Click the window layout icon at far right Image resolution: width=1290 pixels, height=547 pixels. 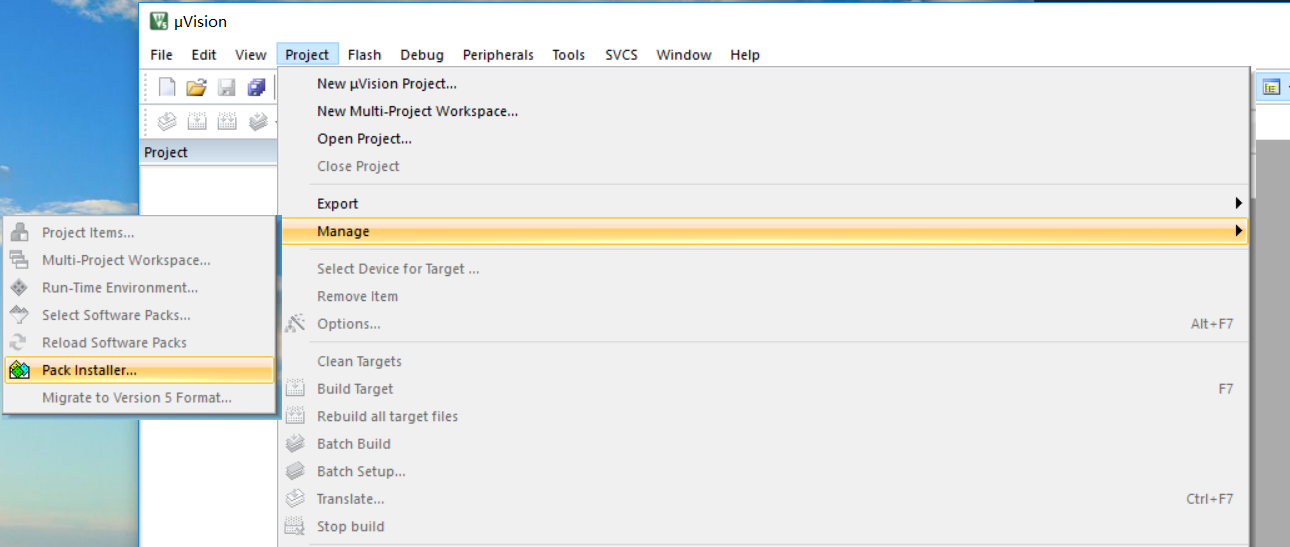tap(1271, 87)
